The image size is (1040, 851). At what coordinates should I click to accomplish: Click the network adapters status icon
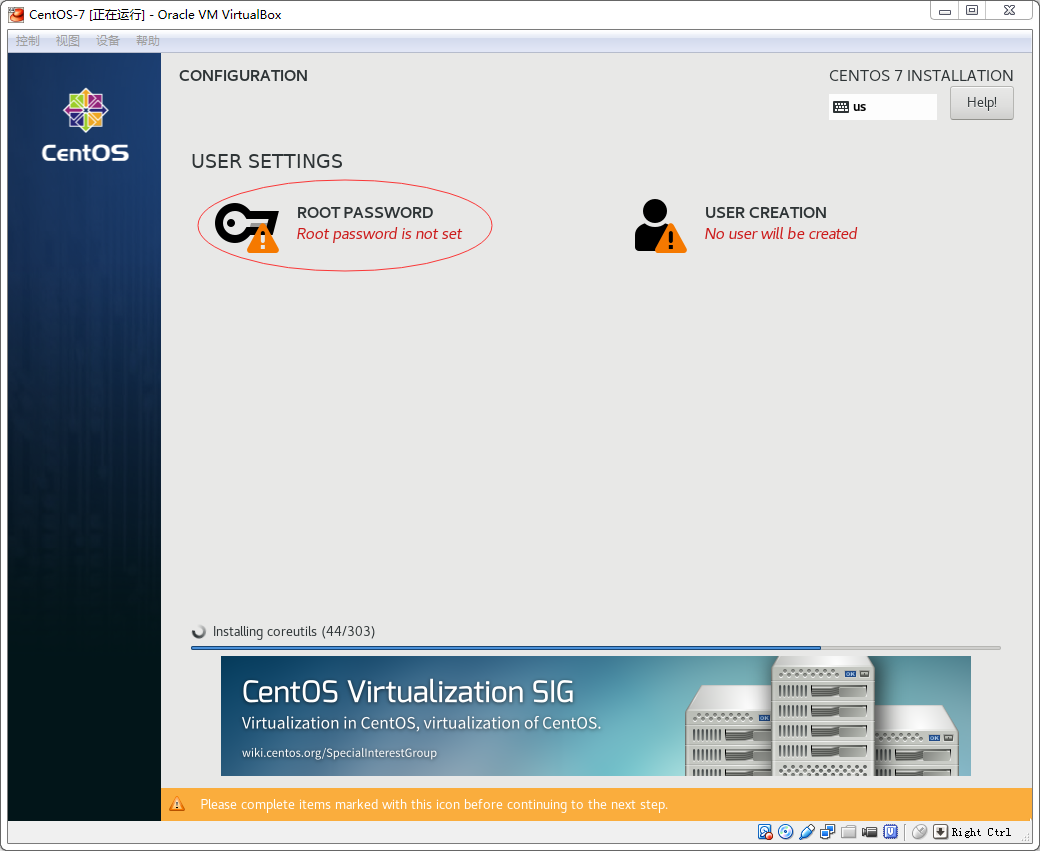(828, 832)
